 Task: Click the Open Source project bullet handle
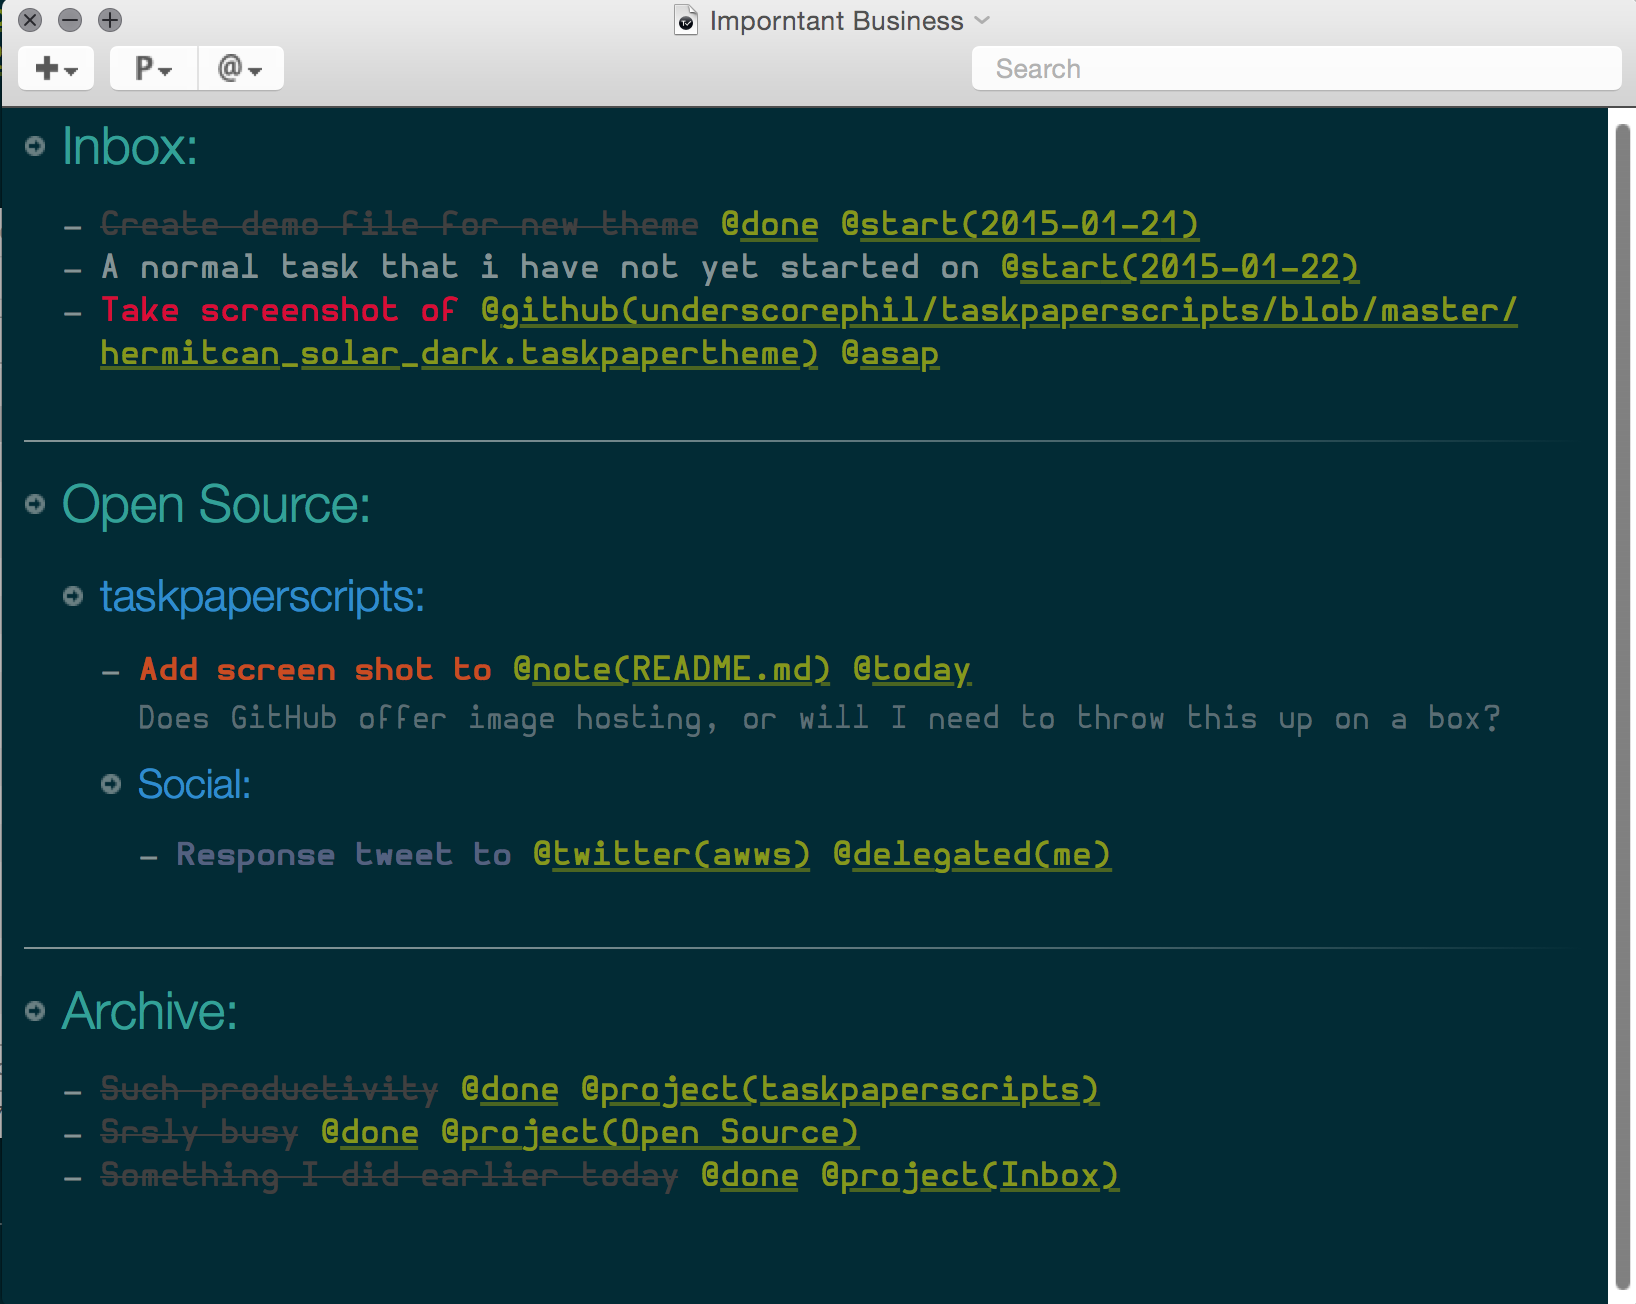coord(36,505)
